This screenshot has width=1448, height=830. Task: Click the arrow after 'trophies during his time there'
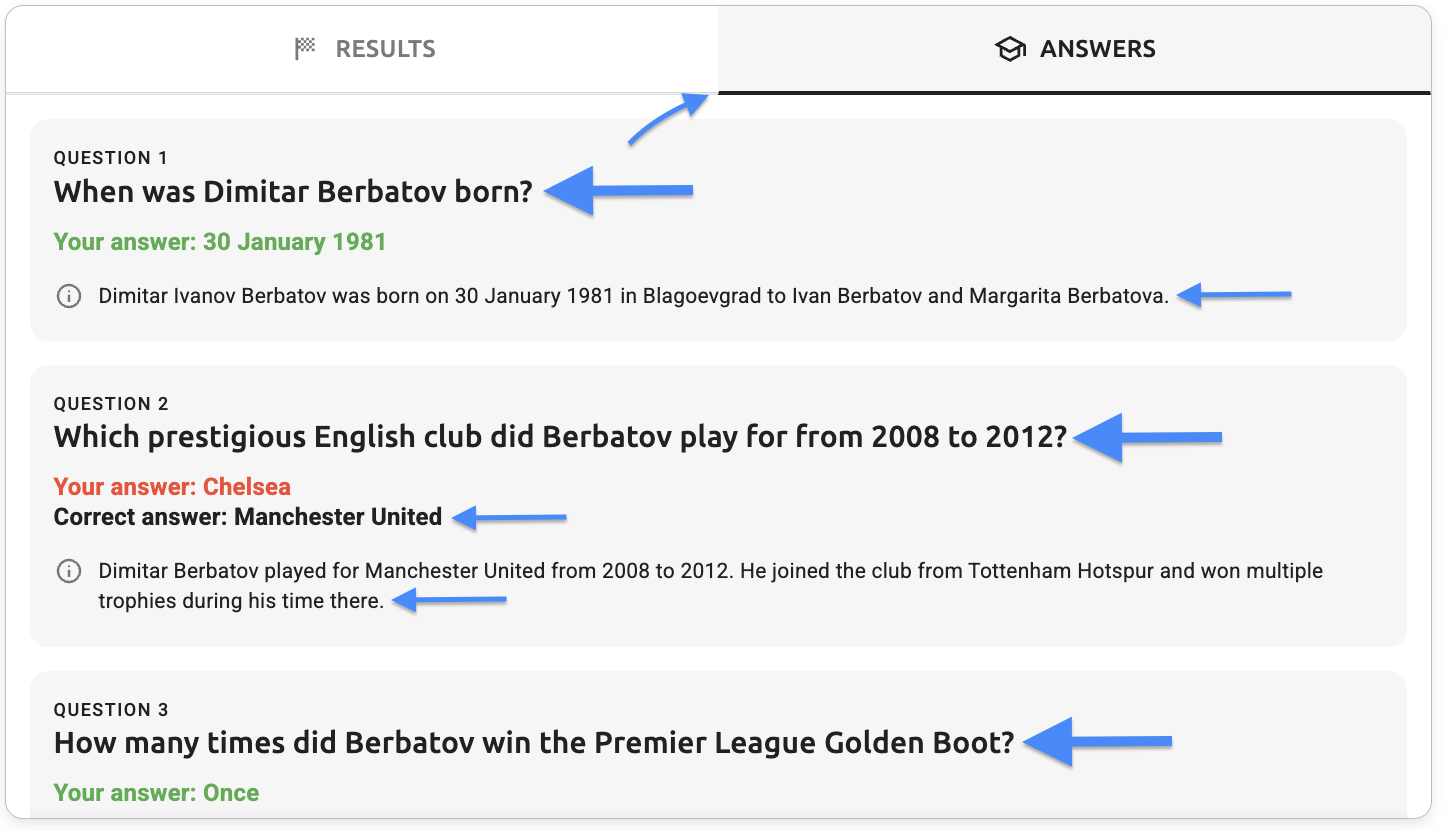point(449,600)
